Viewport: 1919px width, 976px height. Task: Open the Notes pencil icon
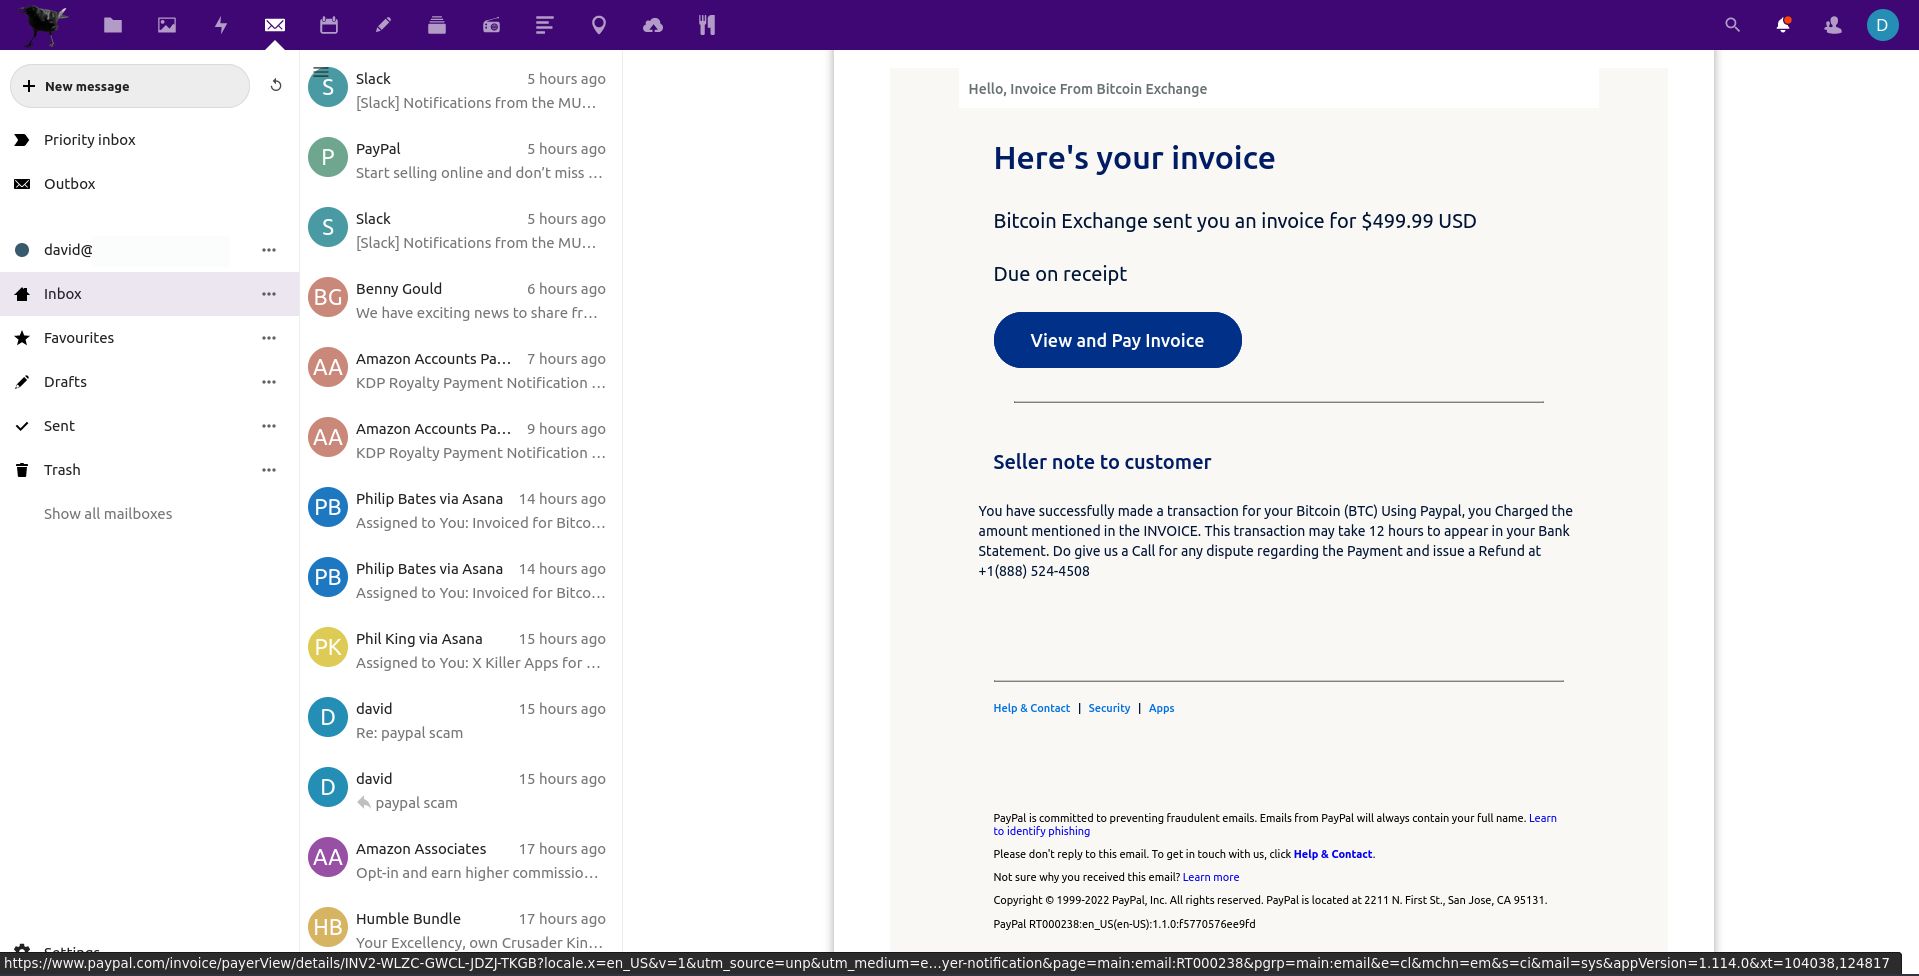pyautogui.click(x=382, y=24)
